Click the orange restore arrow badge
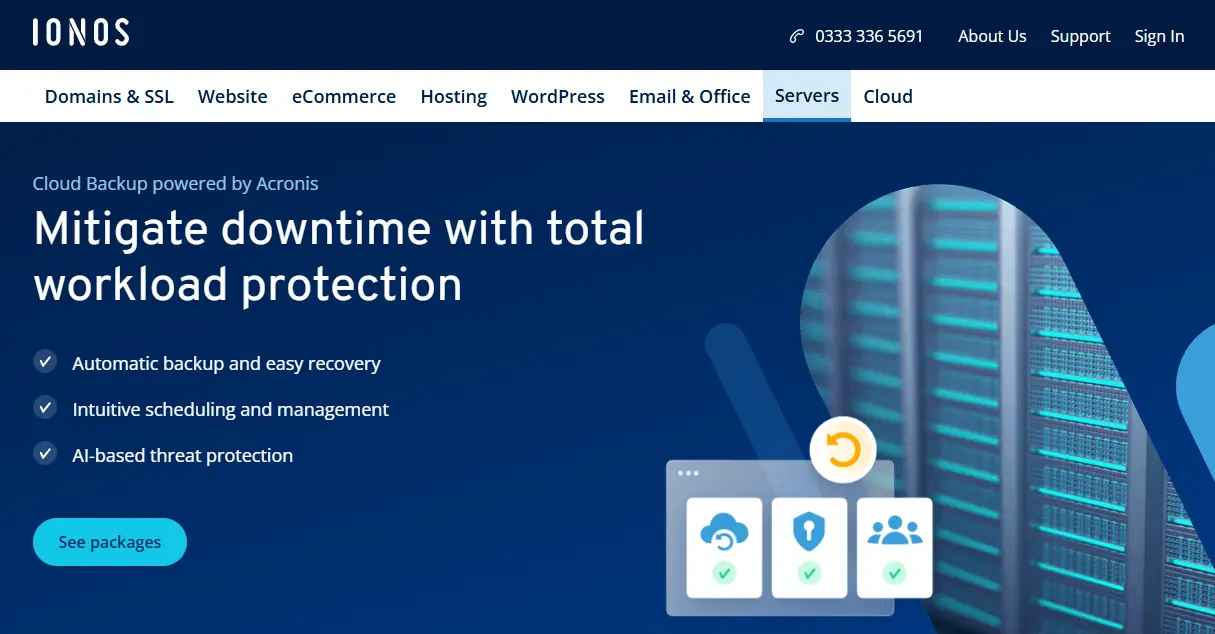The image size is (1215, 634). [842, 450]
